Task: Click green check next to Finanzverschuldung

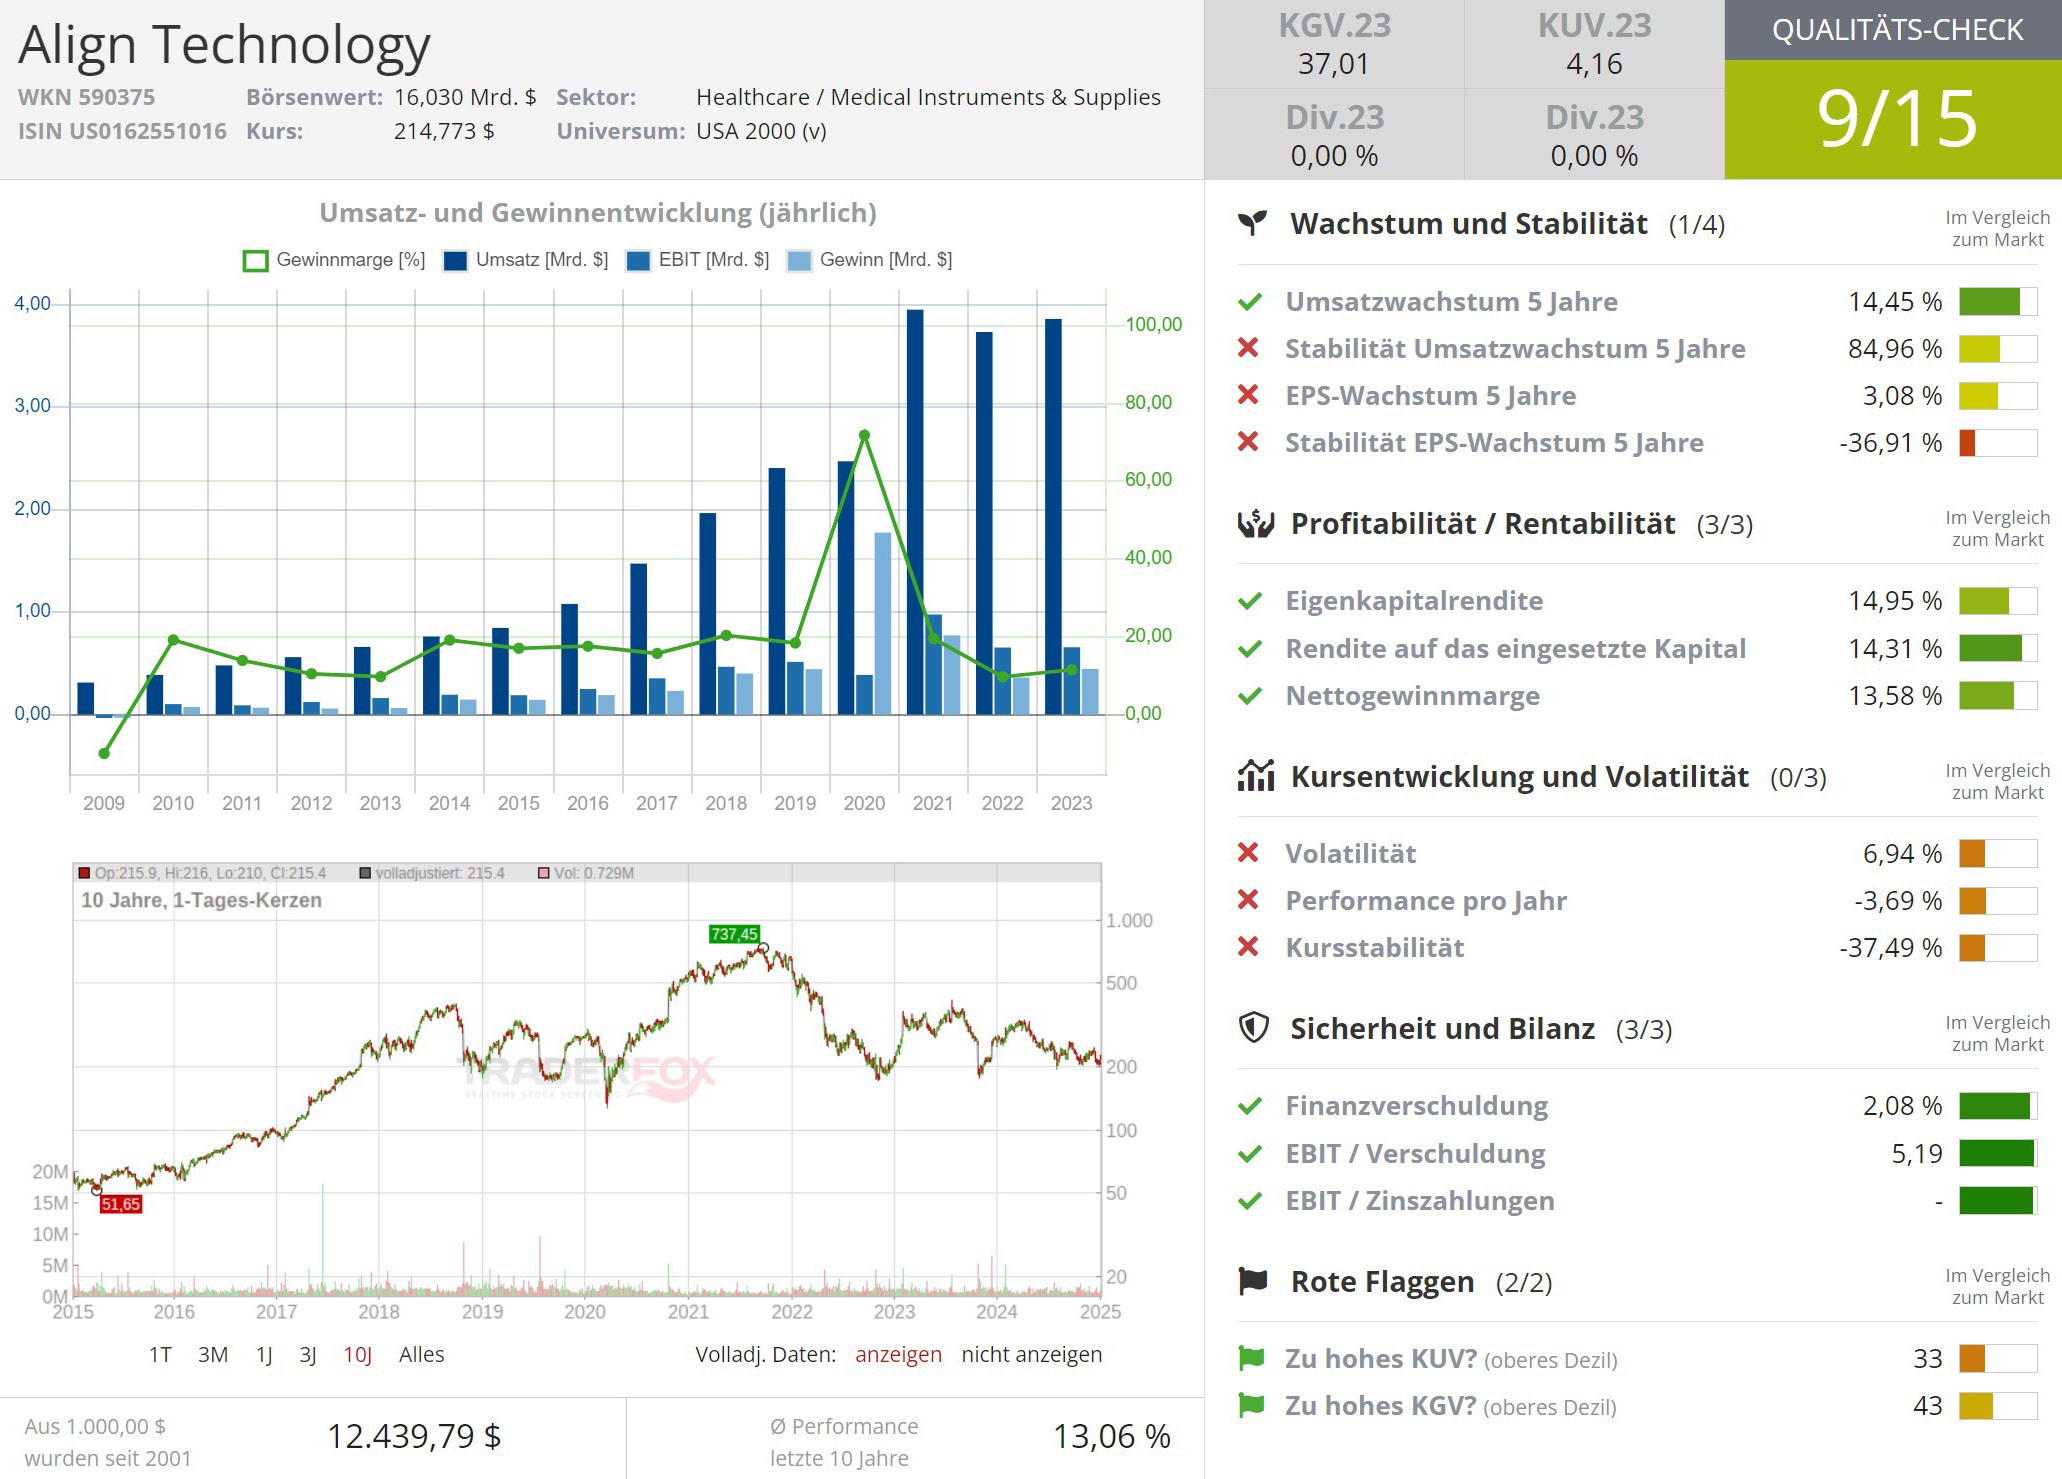Action: (1249, 1106)
